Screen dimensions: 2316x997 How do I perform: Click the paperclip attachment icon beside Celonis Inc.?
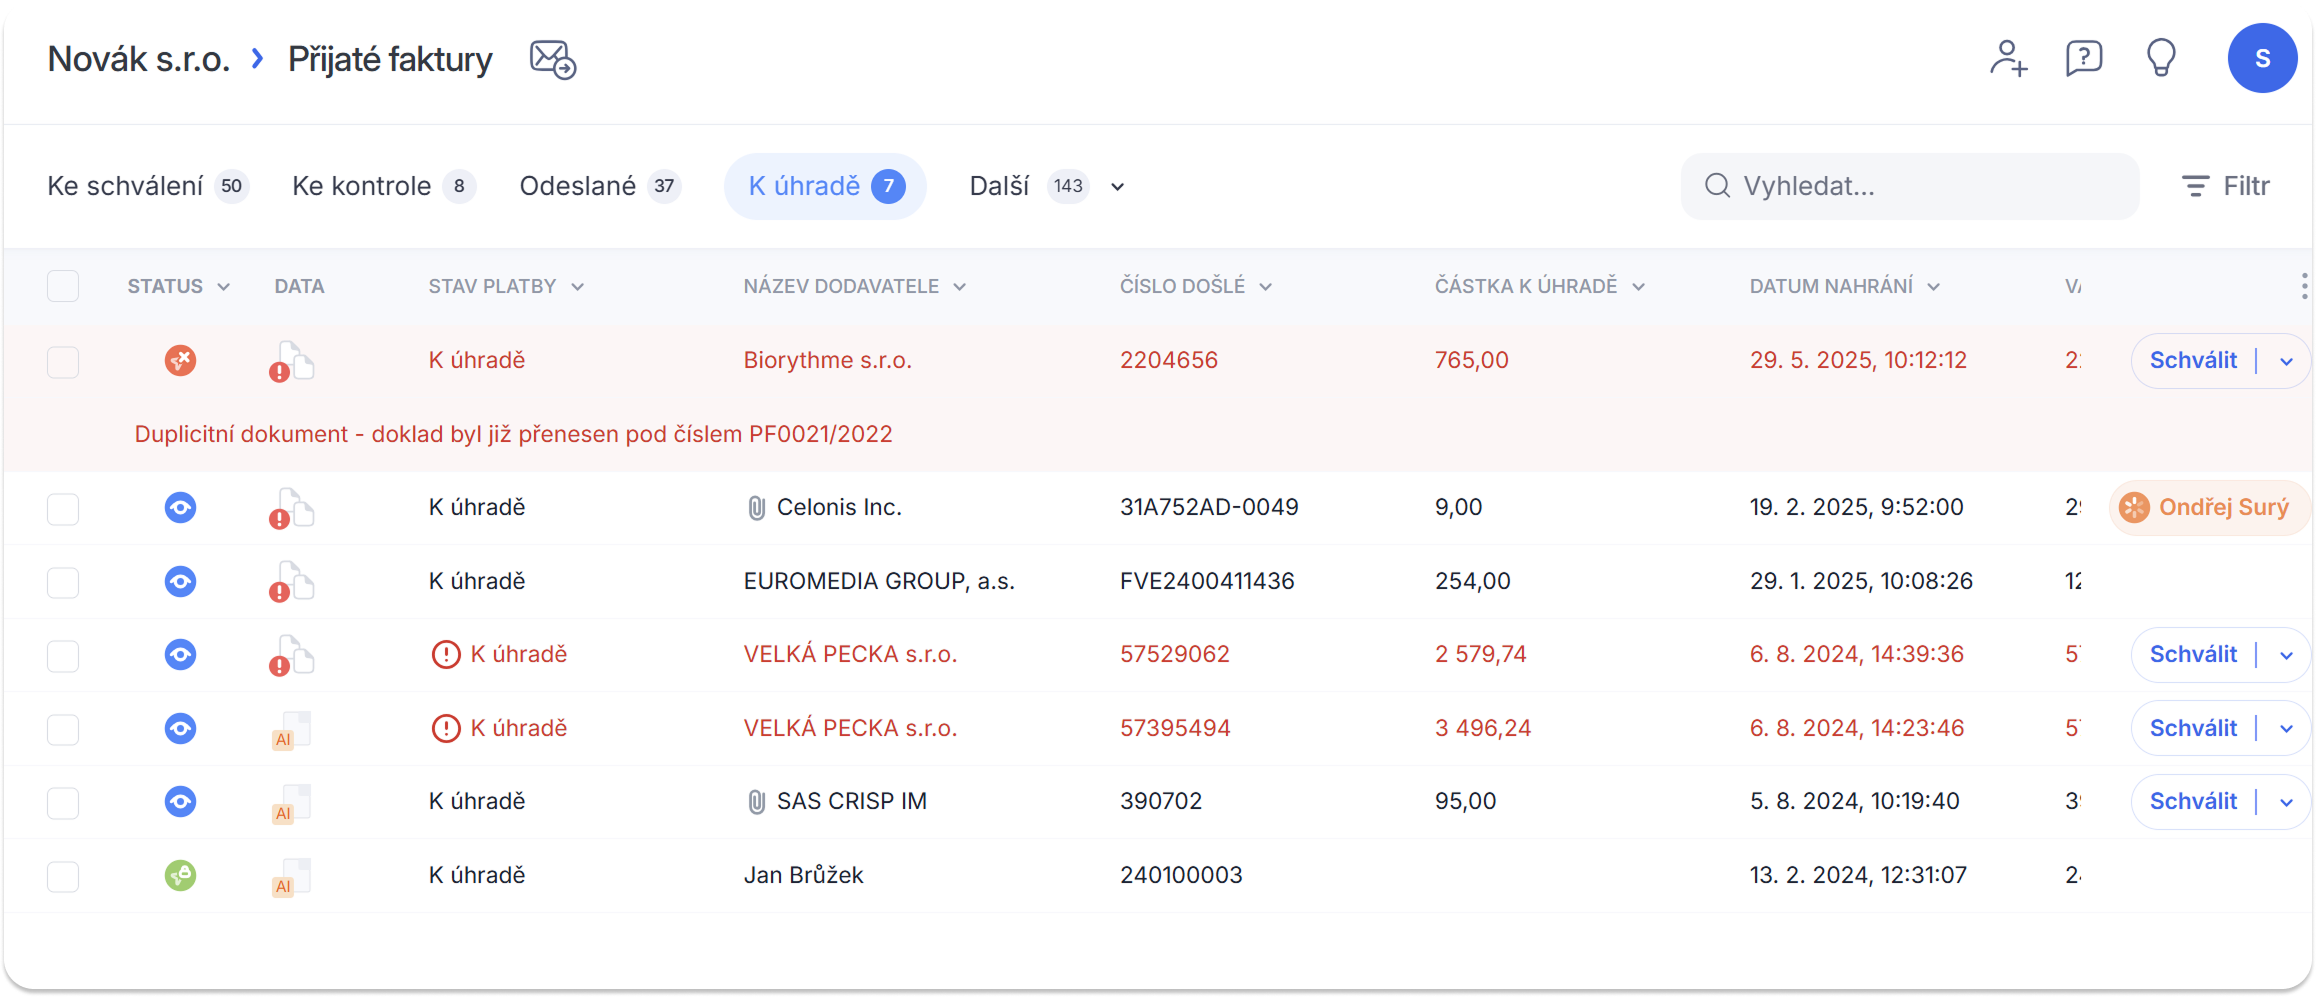[x=757, y=508]
